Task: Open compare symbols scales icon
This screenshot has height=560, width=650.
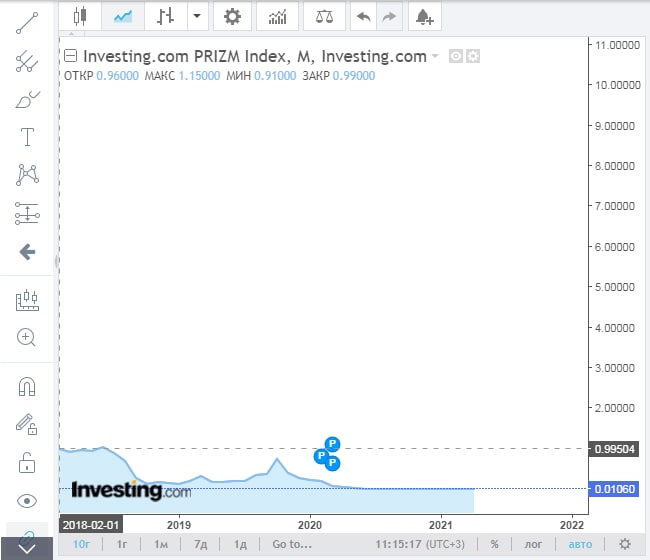Action: pos(324,17)
